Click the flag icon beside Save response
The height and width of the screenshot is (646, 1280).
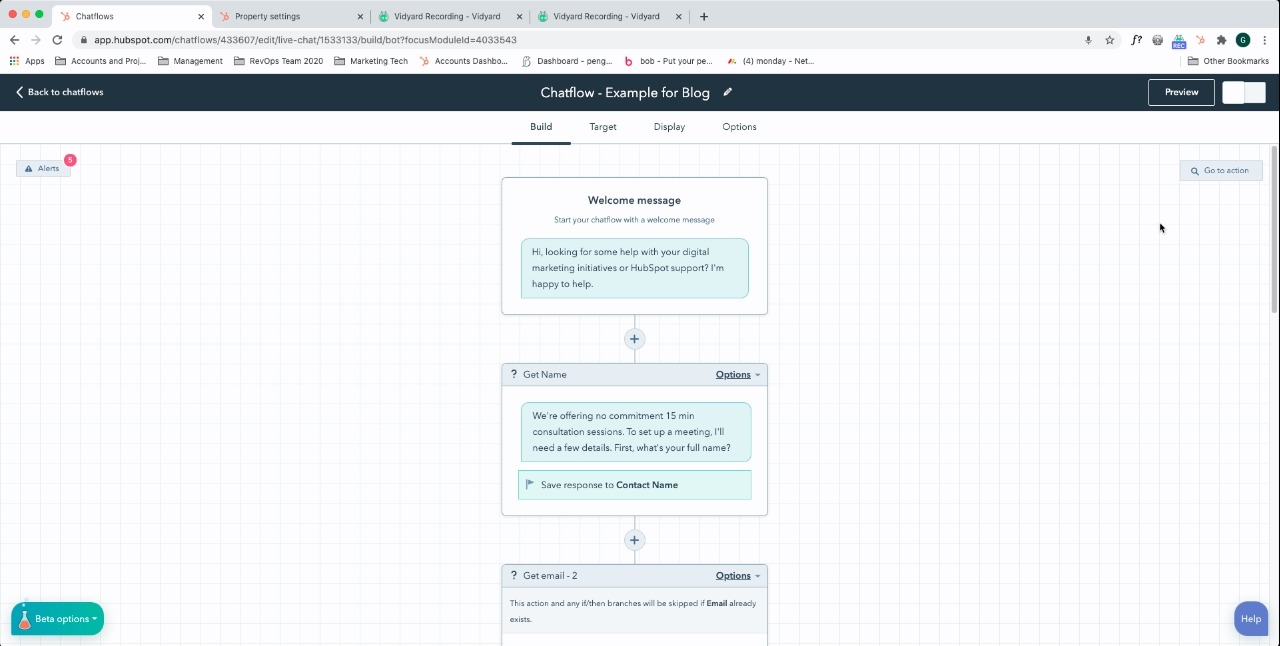(x=529, y=484)
